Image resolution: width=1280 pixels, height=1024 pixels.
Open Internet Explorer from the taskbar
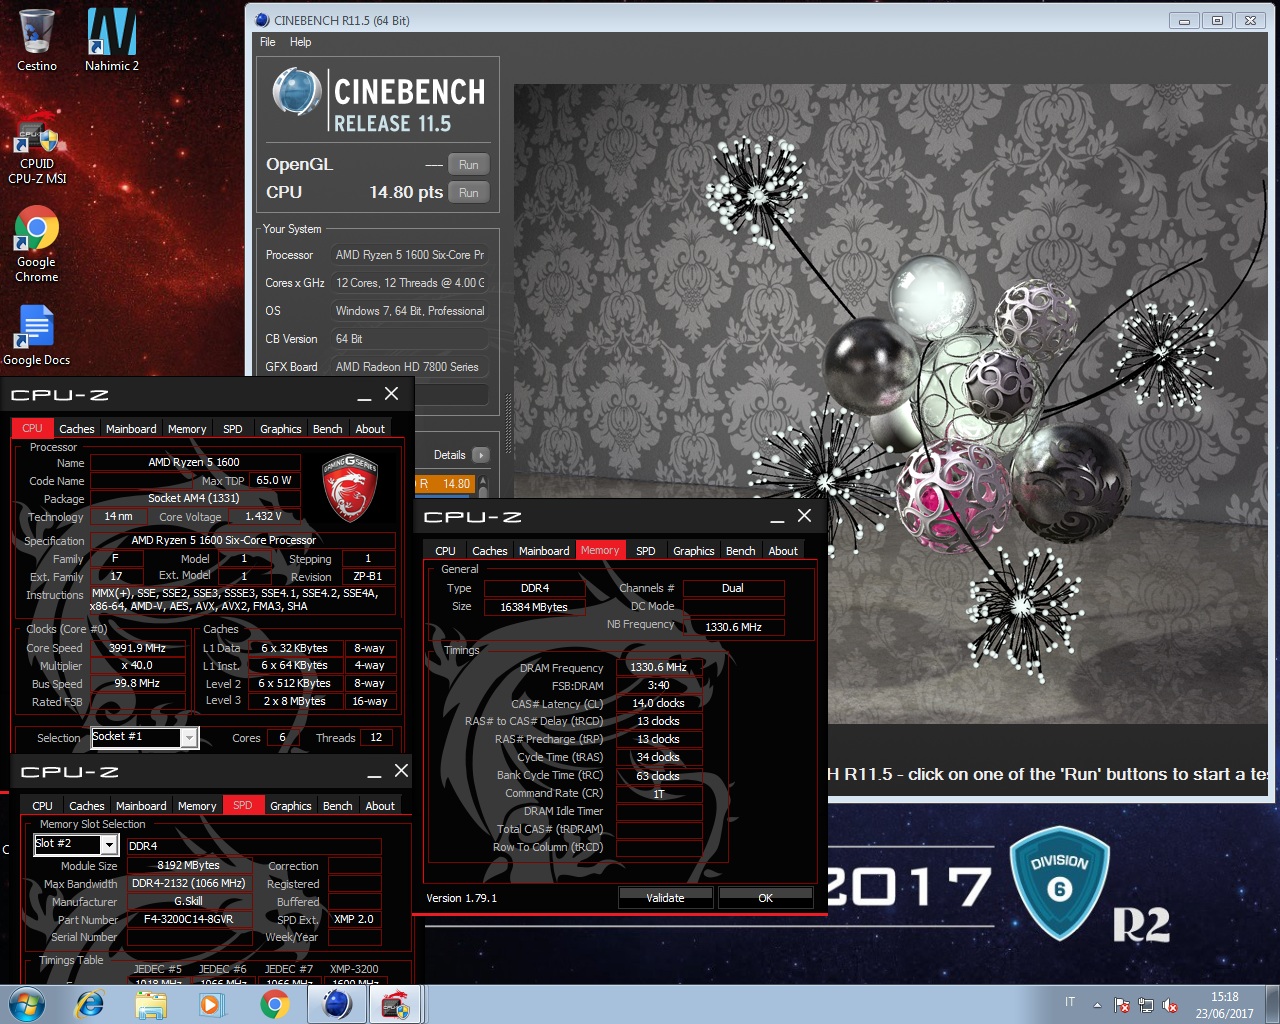click(x=90, y=1004)
